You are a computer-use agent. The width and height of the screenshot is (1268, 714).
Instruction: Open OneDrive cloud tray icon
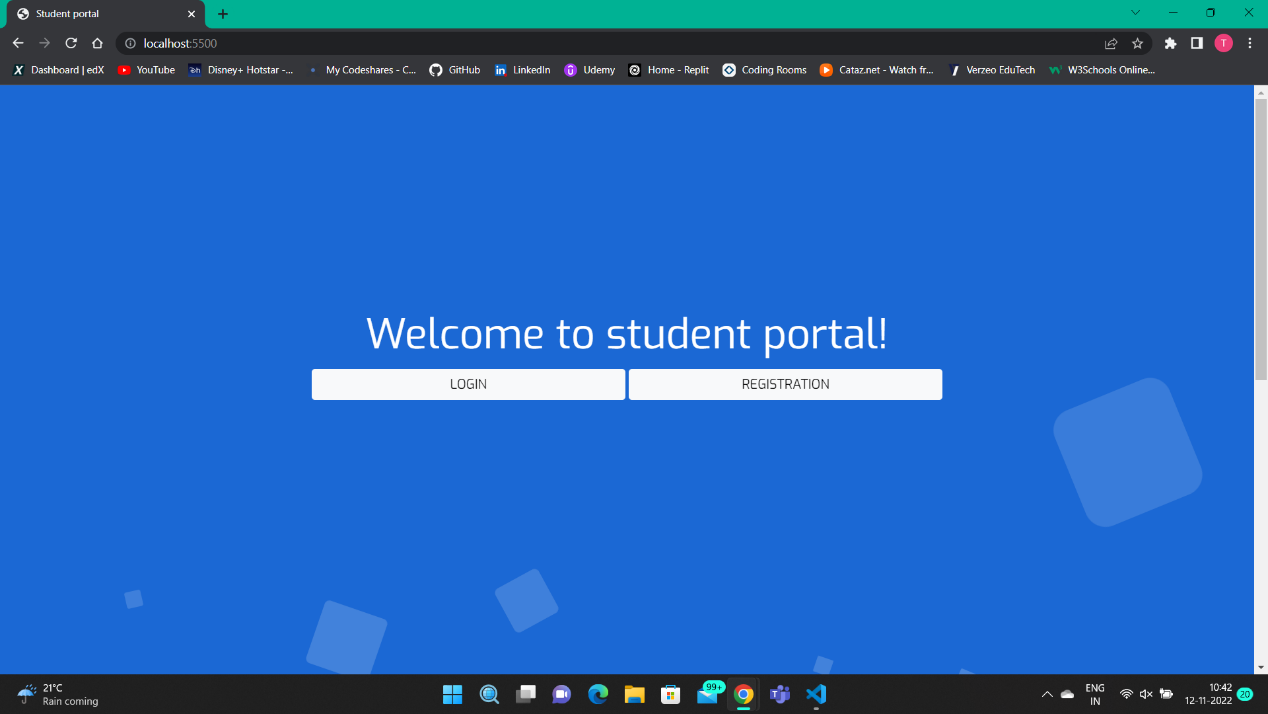(x=1068, y=694)
